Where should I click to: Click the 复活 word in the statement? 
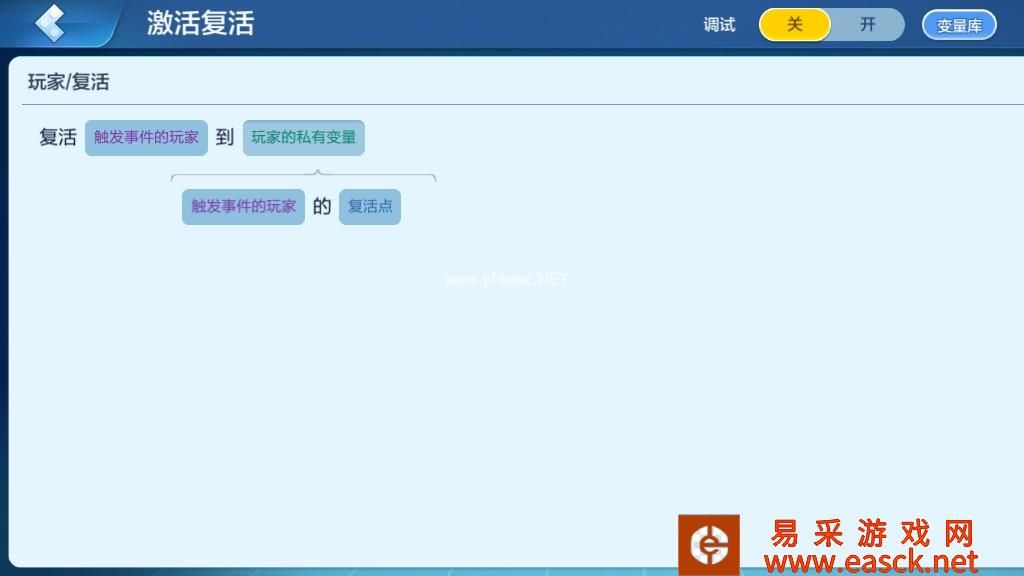[58, 137]
